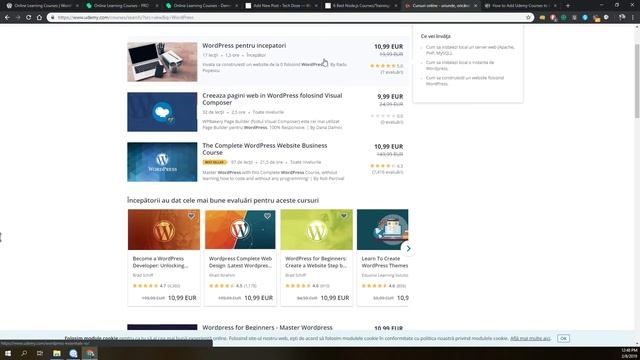Click the Ce vei invata heading
The width and height of the screenshot is (640, 360).
pos(436,36)
